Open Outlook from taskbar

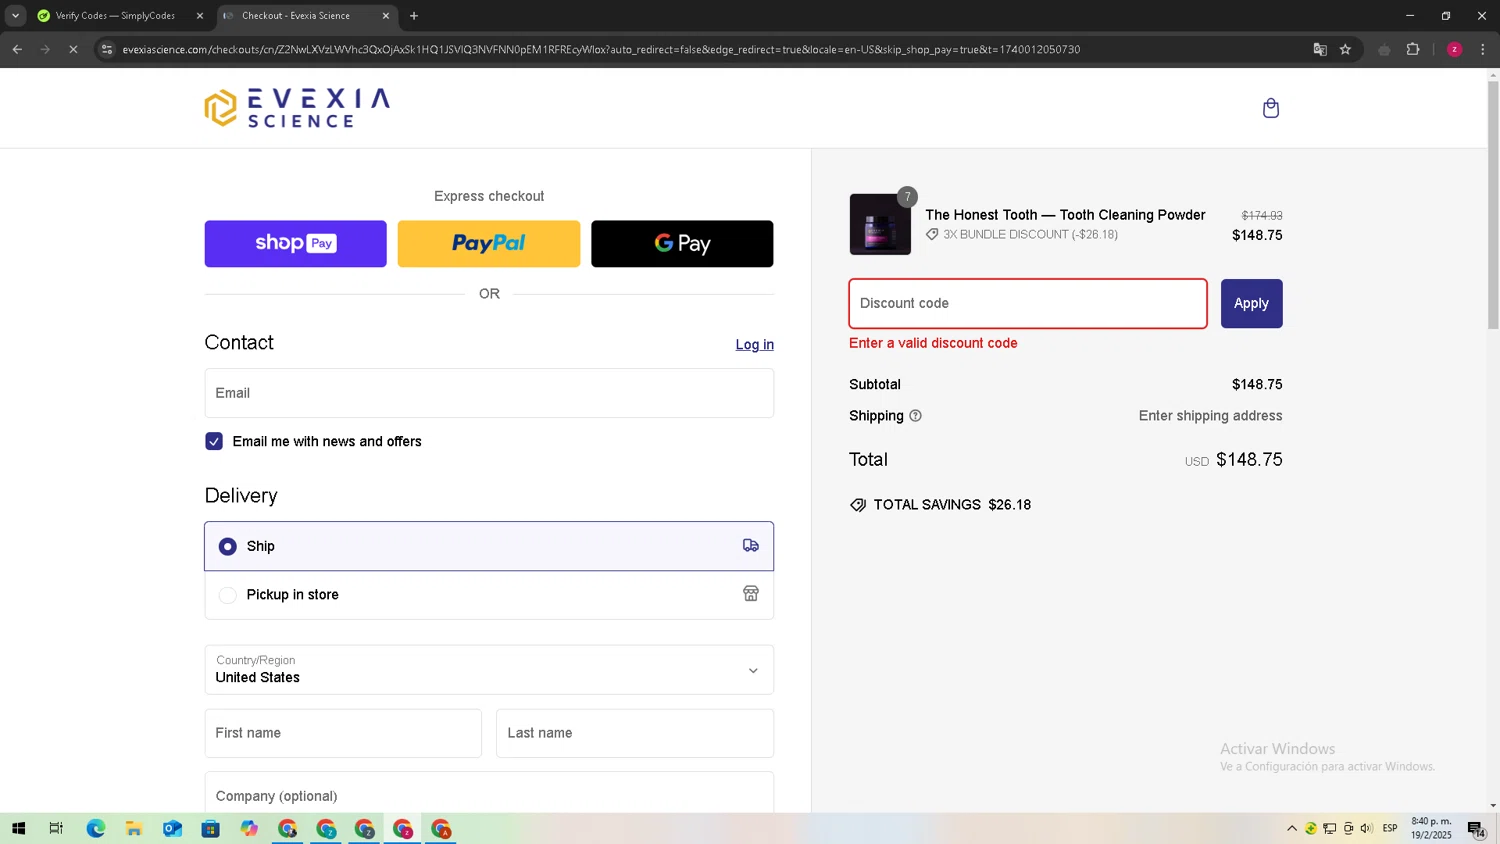172,829
